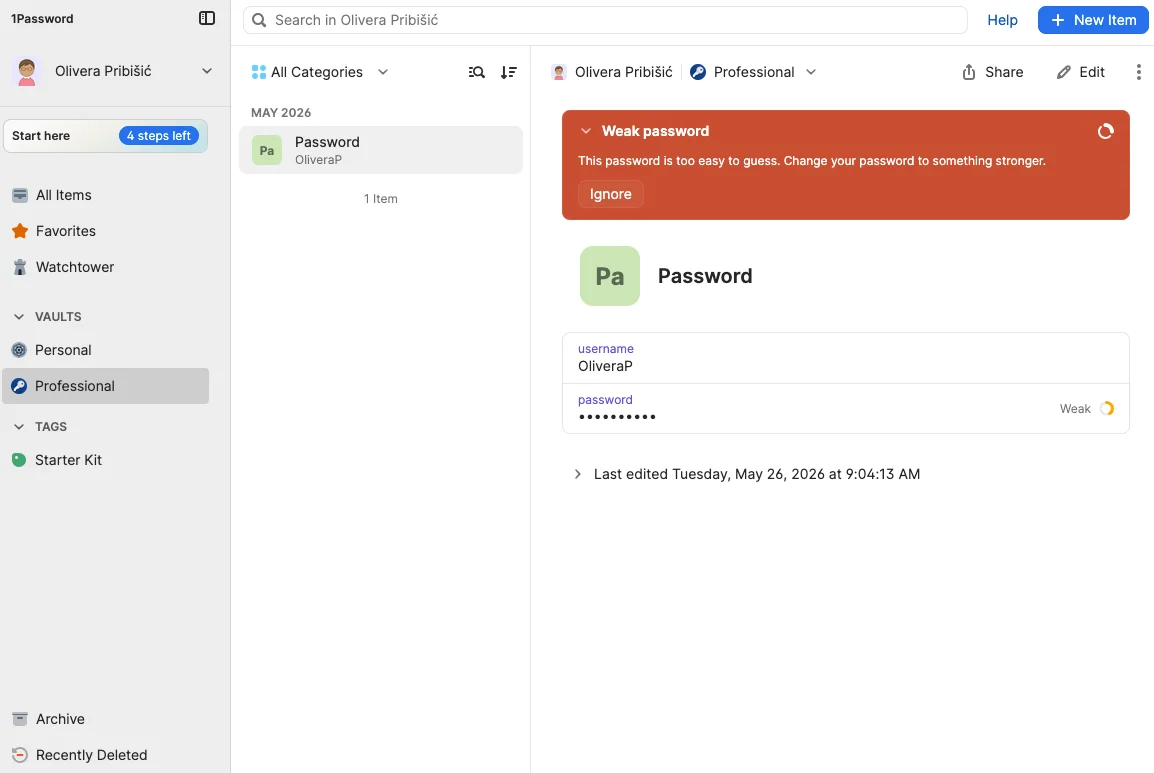Viewport: 1154px width, 773px height.
Task: Open Watchtower in sidebar
Action: click(x=106, y=267)
